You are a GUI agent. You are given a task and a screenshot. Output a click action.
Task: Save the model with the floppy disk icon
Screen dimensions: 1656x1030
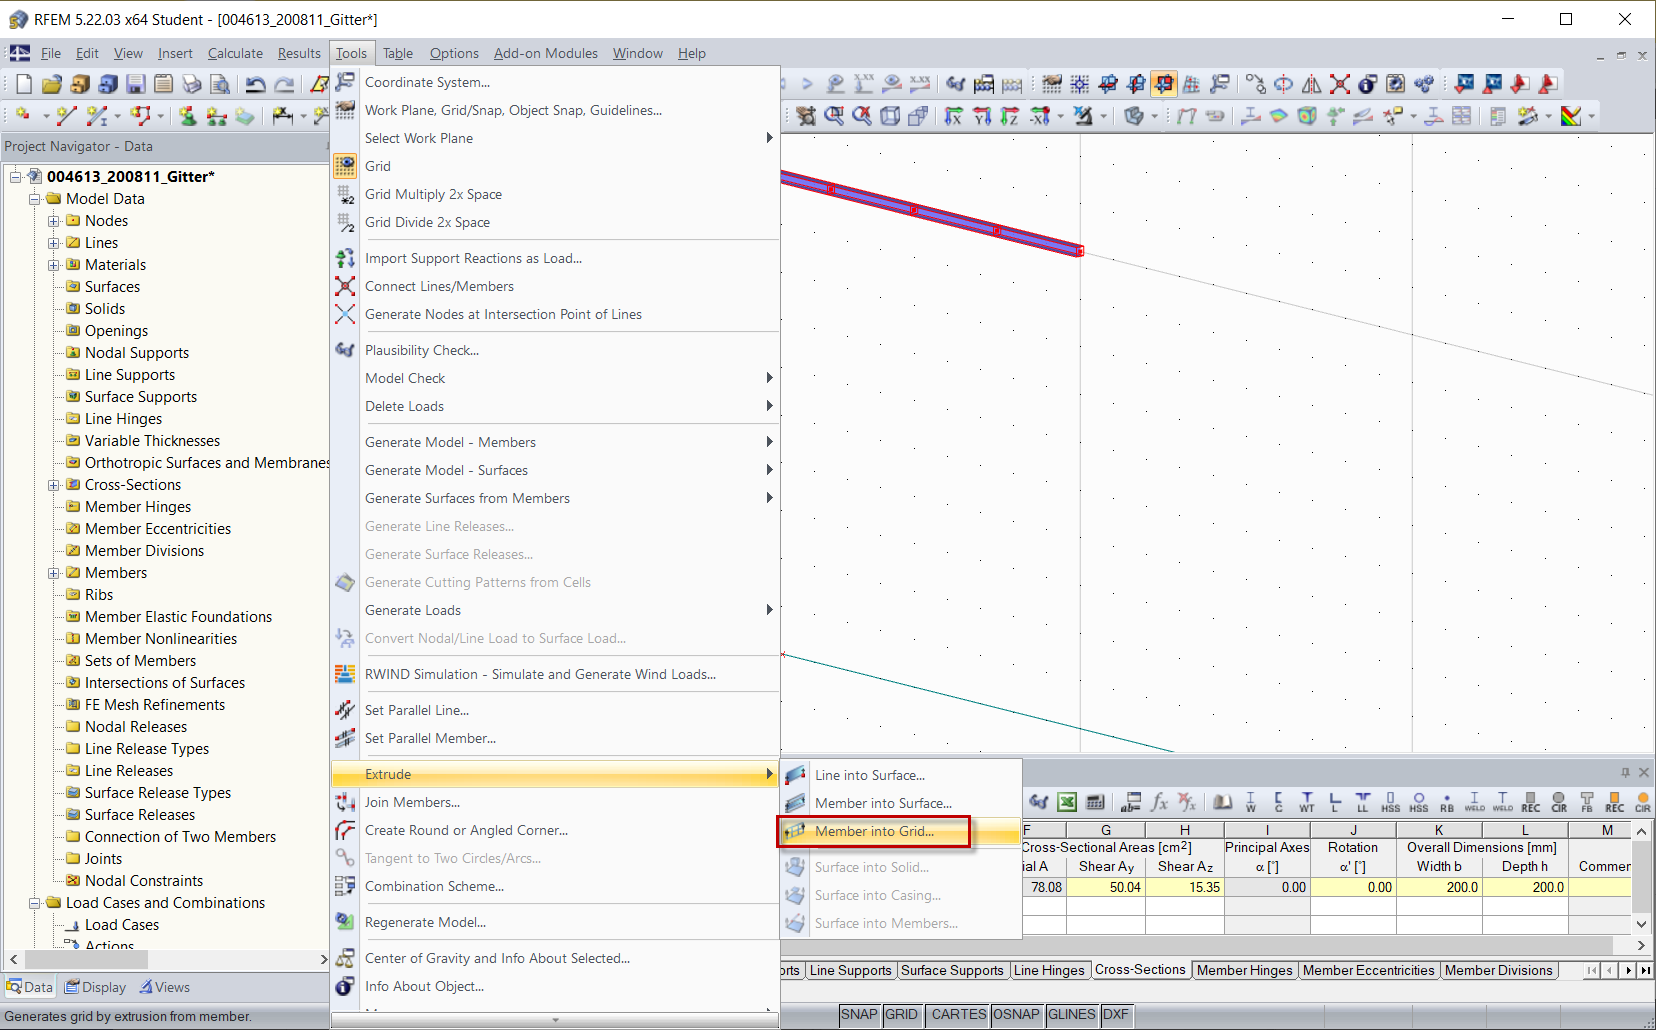(x=136, y=84)
